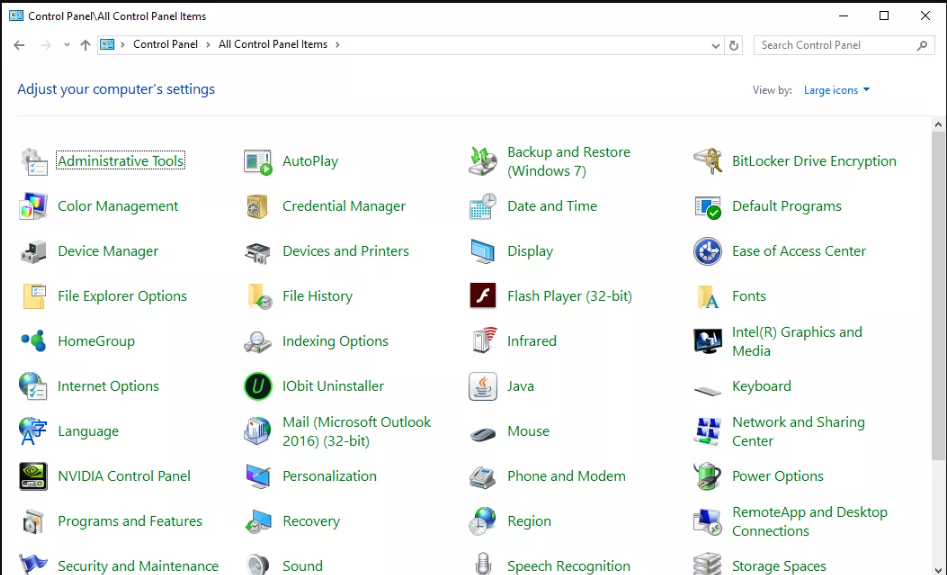Open the Security and Maintenance link
The width and height of the screenshot is (947, 575).
click(138, 566)
